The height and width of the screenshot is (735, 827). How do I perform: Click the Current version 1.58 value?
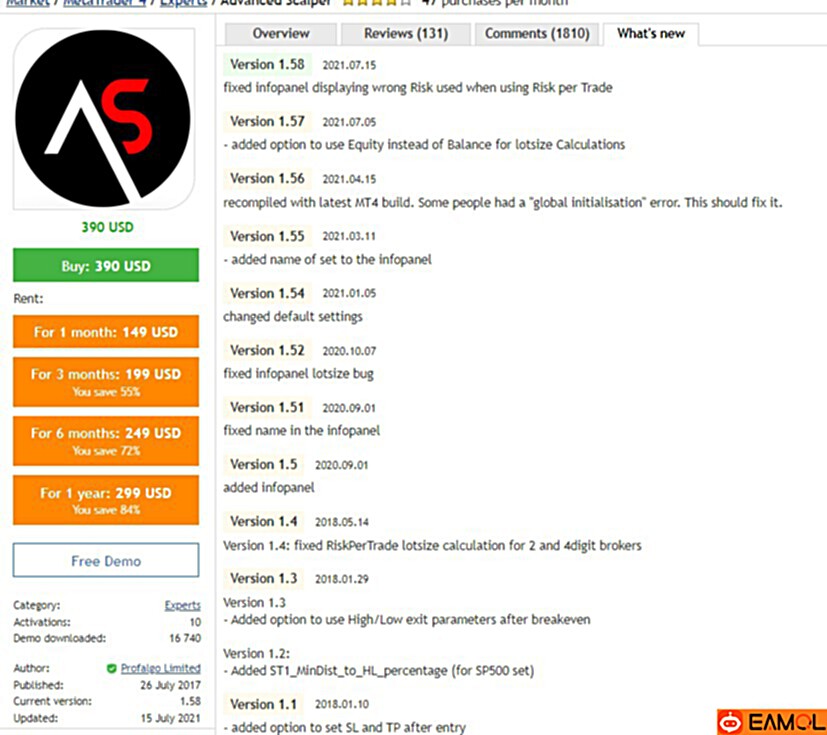(190, 701)
